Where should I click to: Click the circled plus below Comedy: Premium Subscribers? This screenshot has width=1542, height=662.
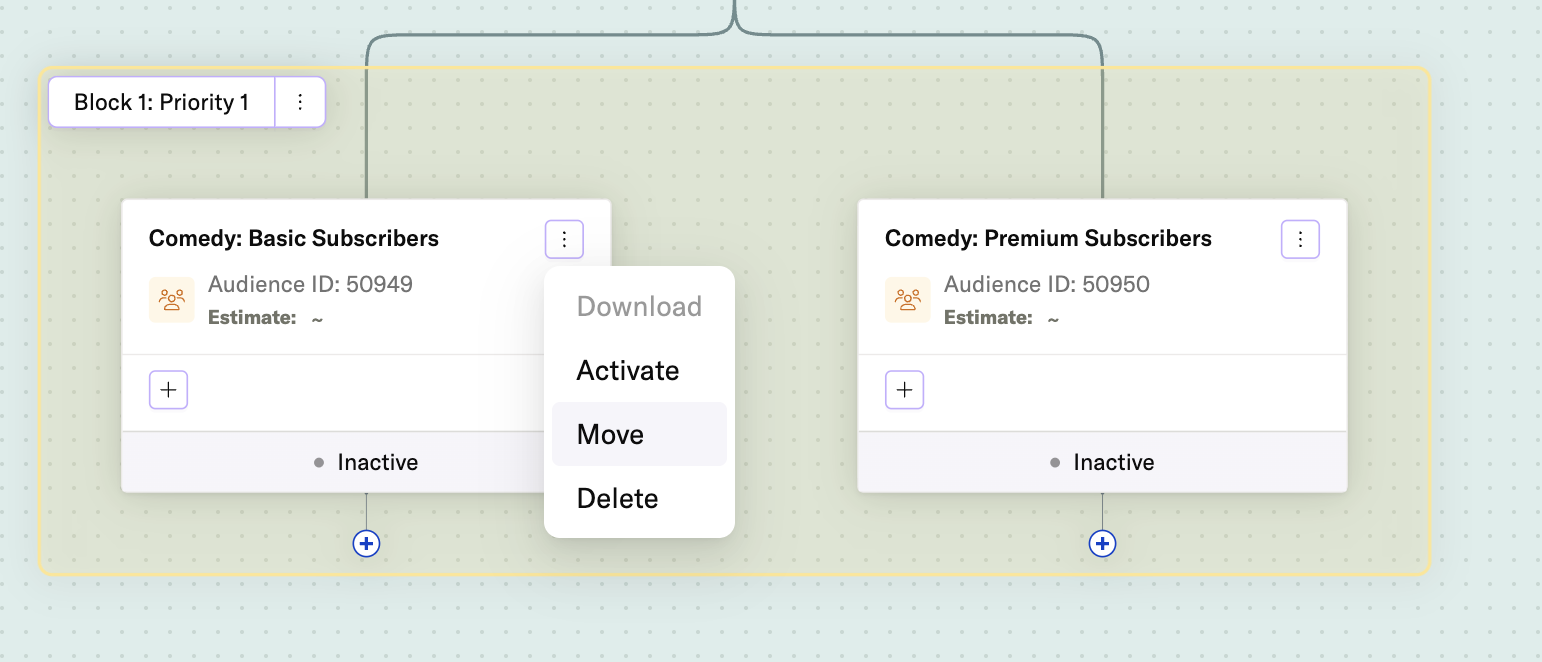(x=1102, y=543)
